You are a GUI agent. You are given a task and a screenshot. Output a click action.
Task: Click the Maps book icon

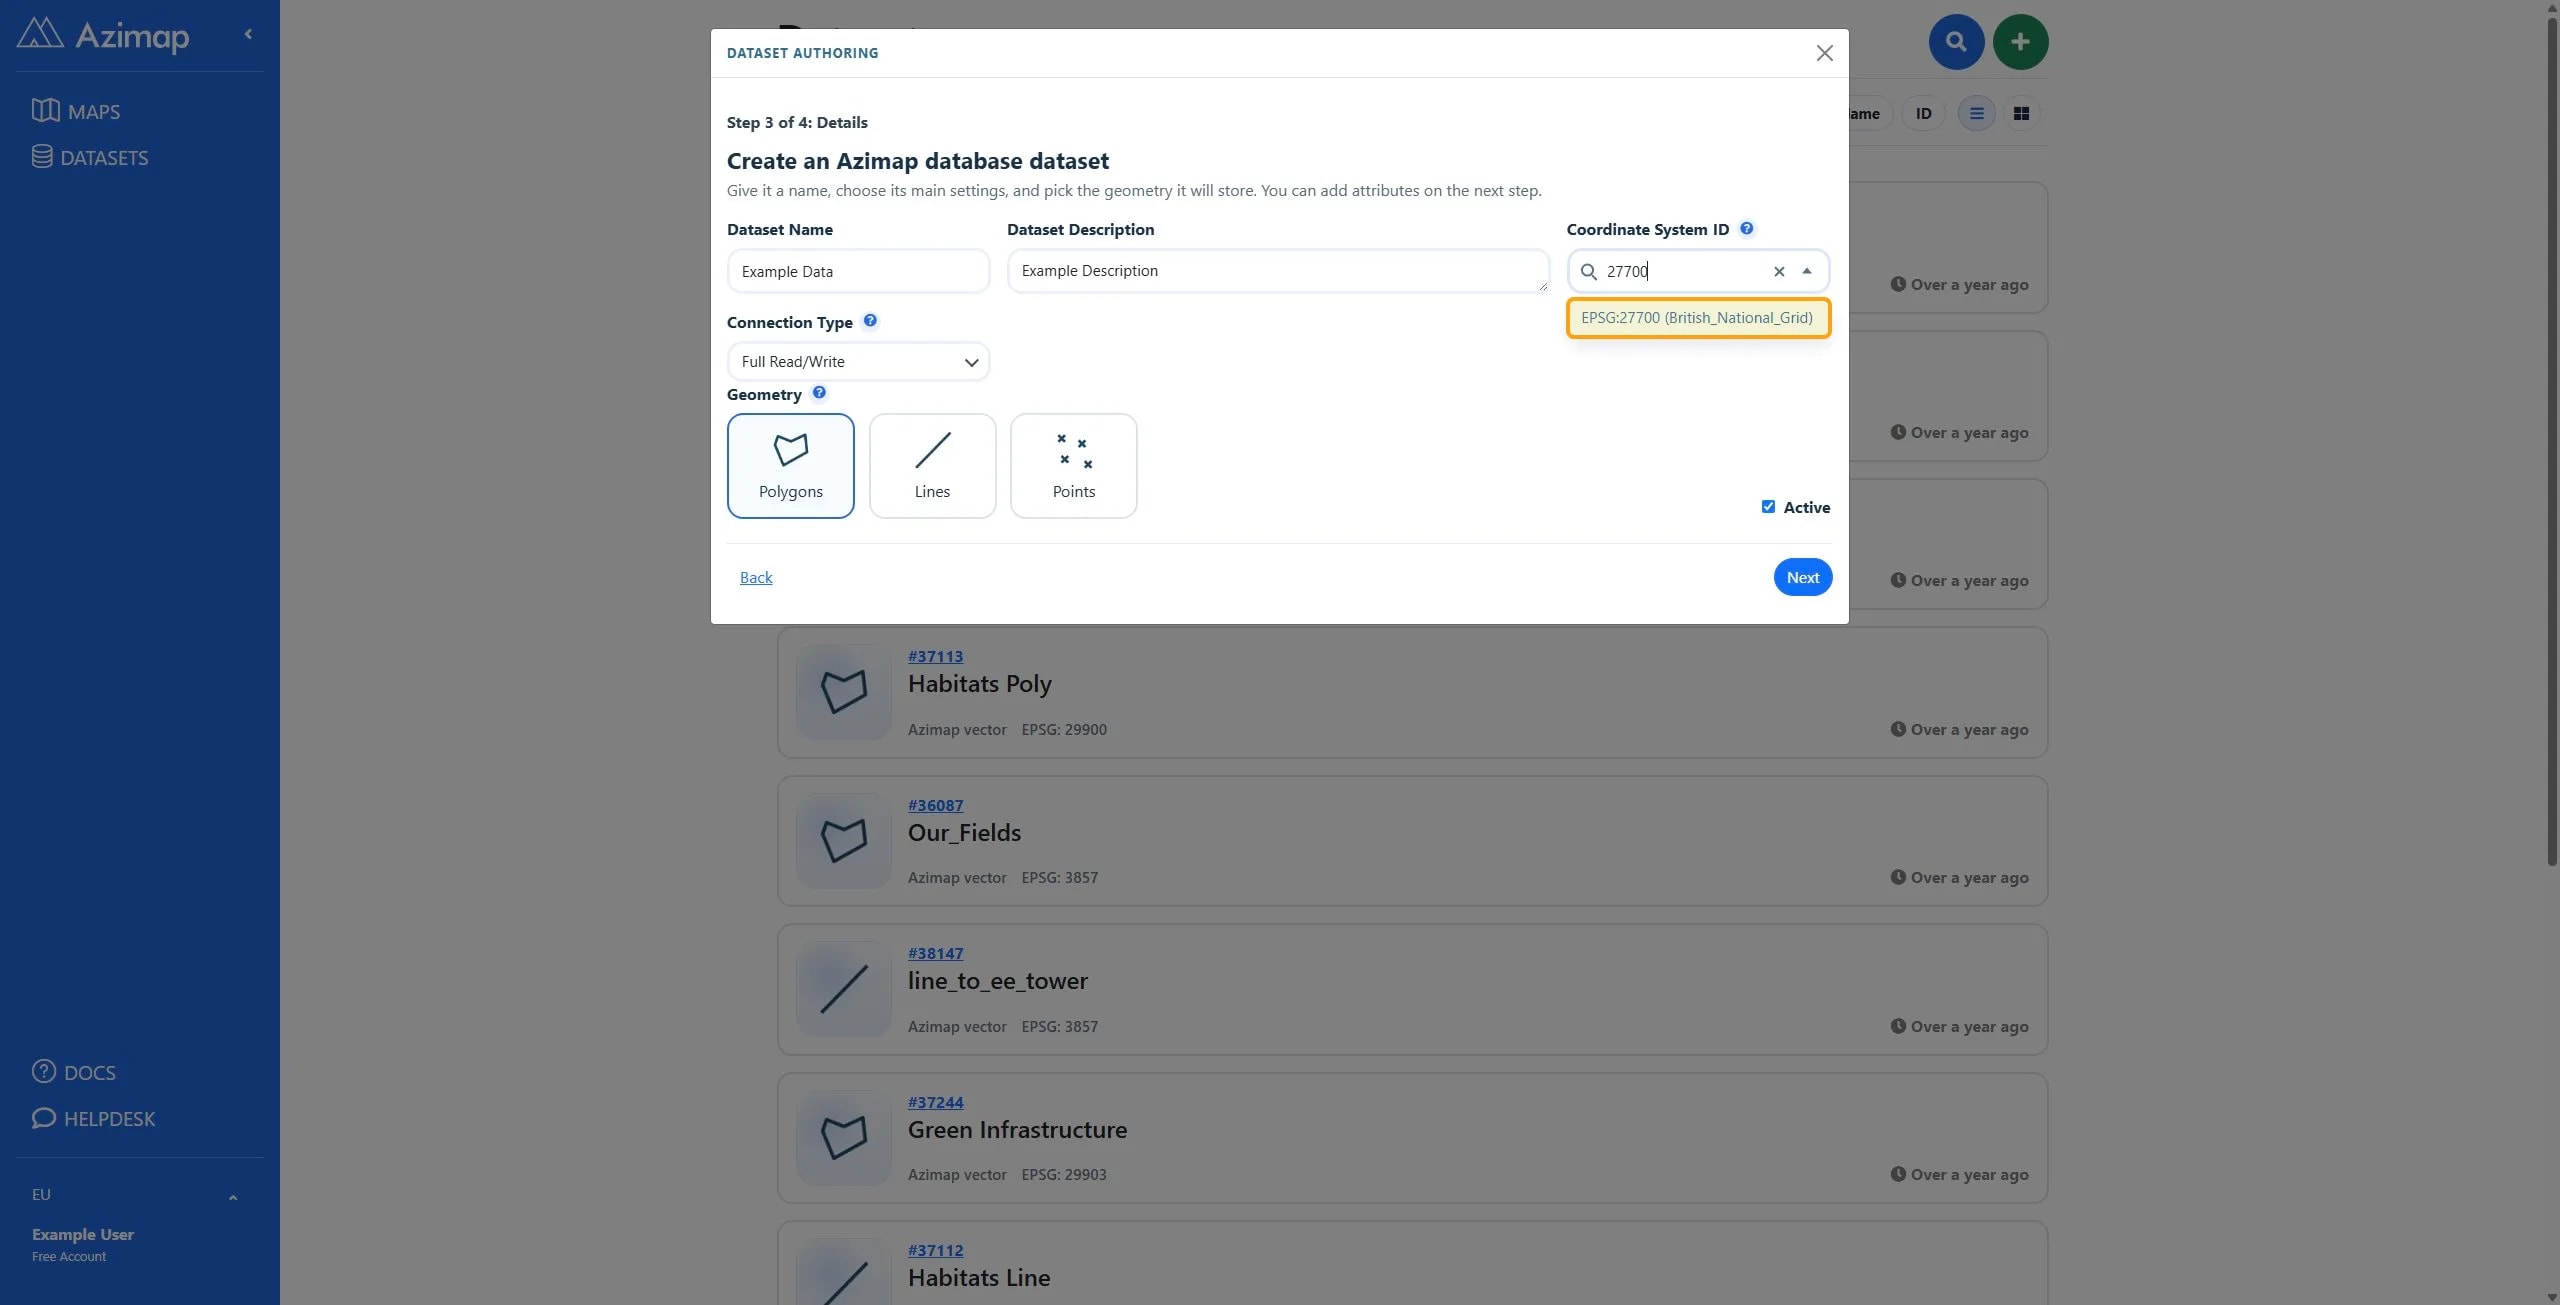pos(45,110)
